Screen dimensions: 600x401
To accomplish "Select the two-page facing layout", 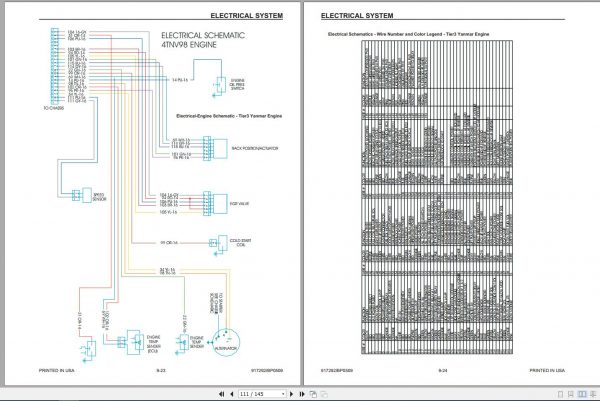I will [x=582, y=394].
